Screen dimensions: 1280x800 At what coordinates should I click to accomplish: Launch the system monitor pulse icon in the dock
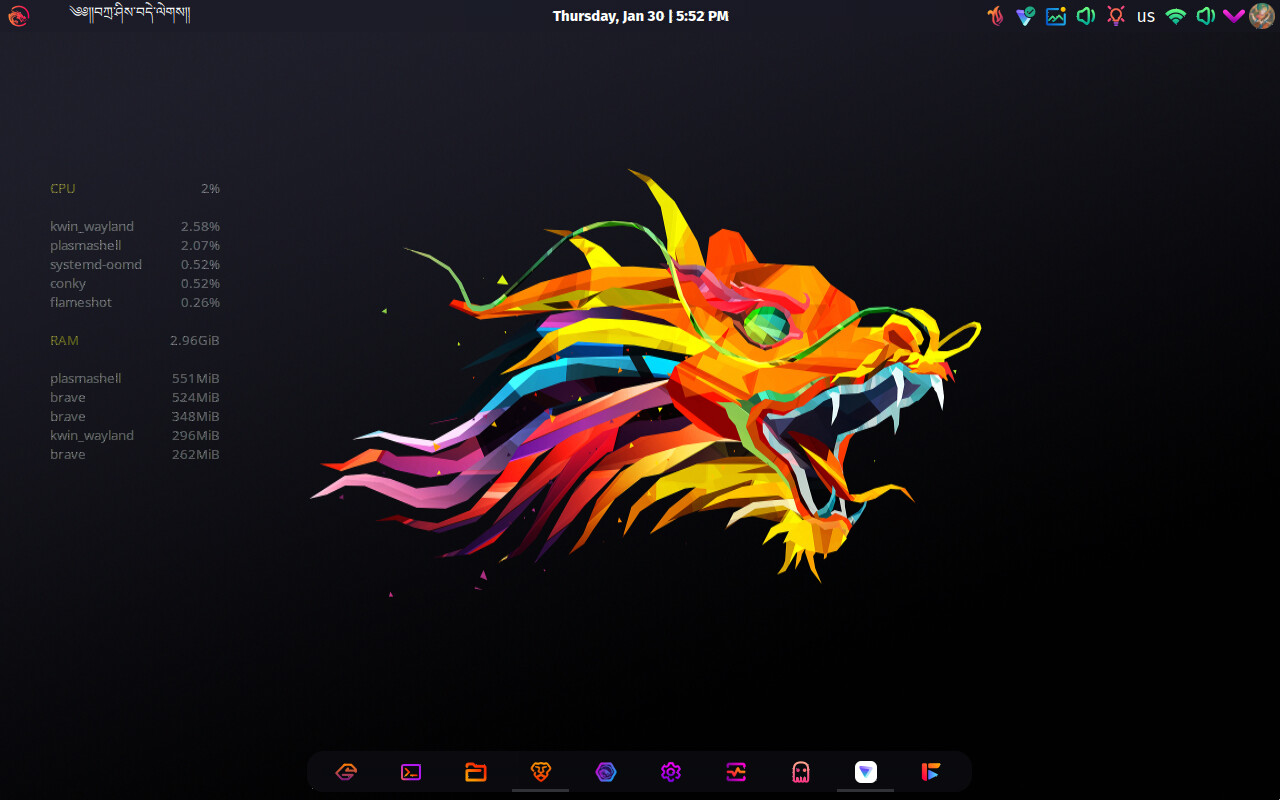[736, 772]
